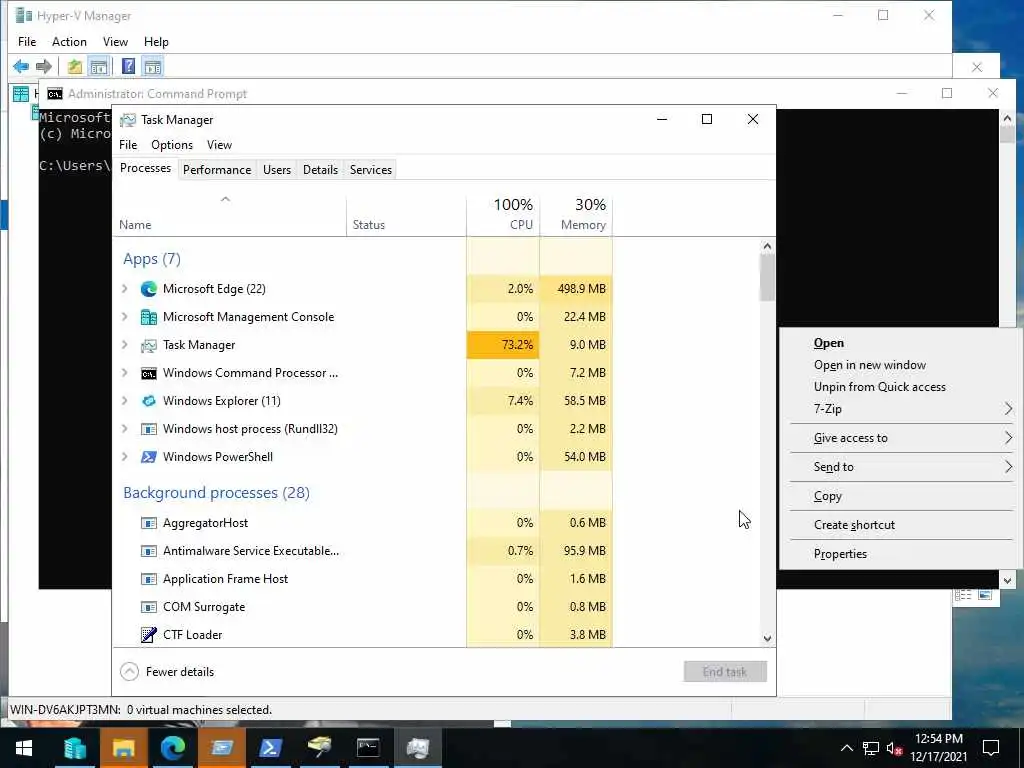The image size is (1024, 768).
Task: Expand the Microsoft Management Console process
Action: [x=125, y=317]
